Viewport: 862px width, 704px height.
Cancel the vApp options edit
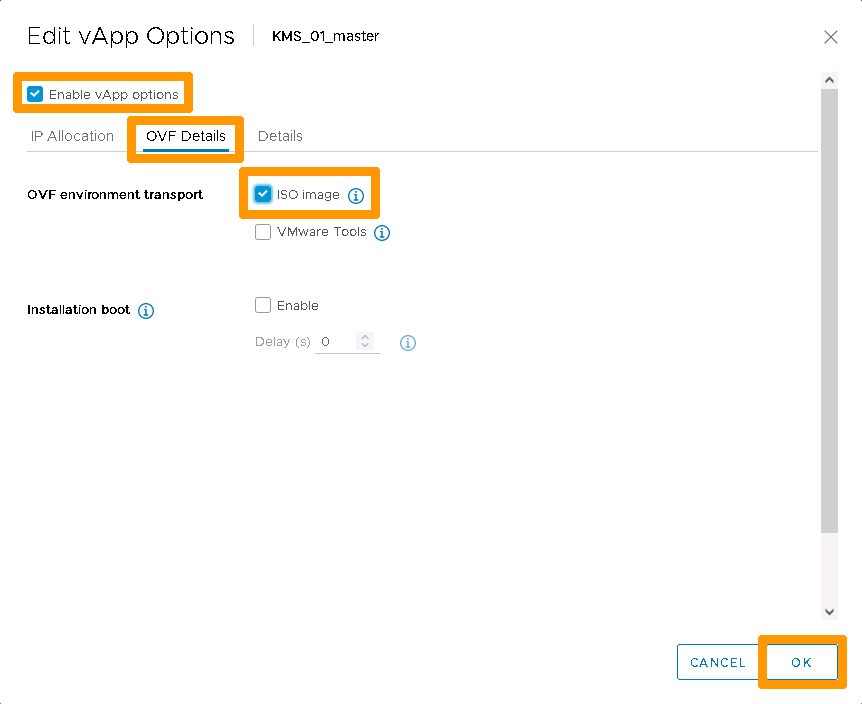point(718,662)
